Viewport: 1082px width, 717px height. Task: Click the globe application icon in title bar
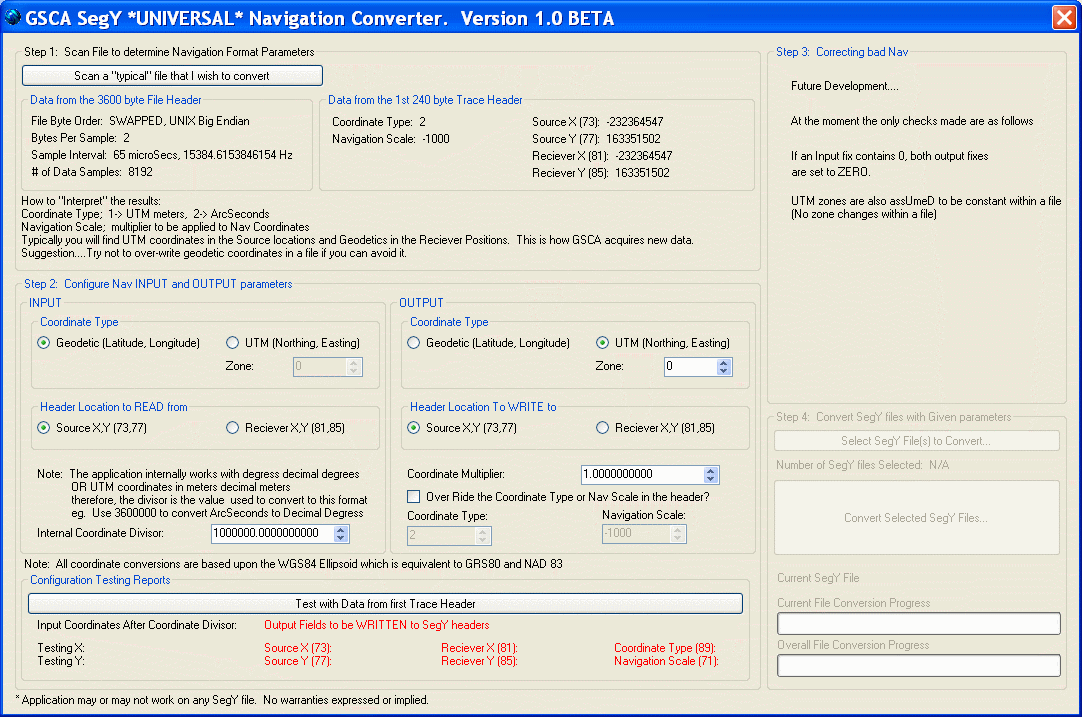point(12,17)
